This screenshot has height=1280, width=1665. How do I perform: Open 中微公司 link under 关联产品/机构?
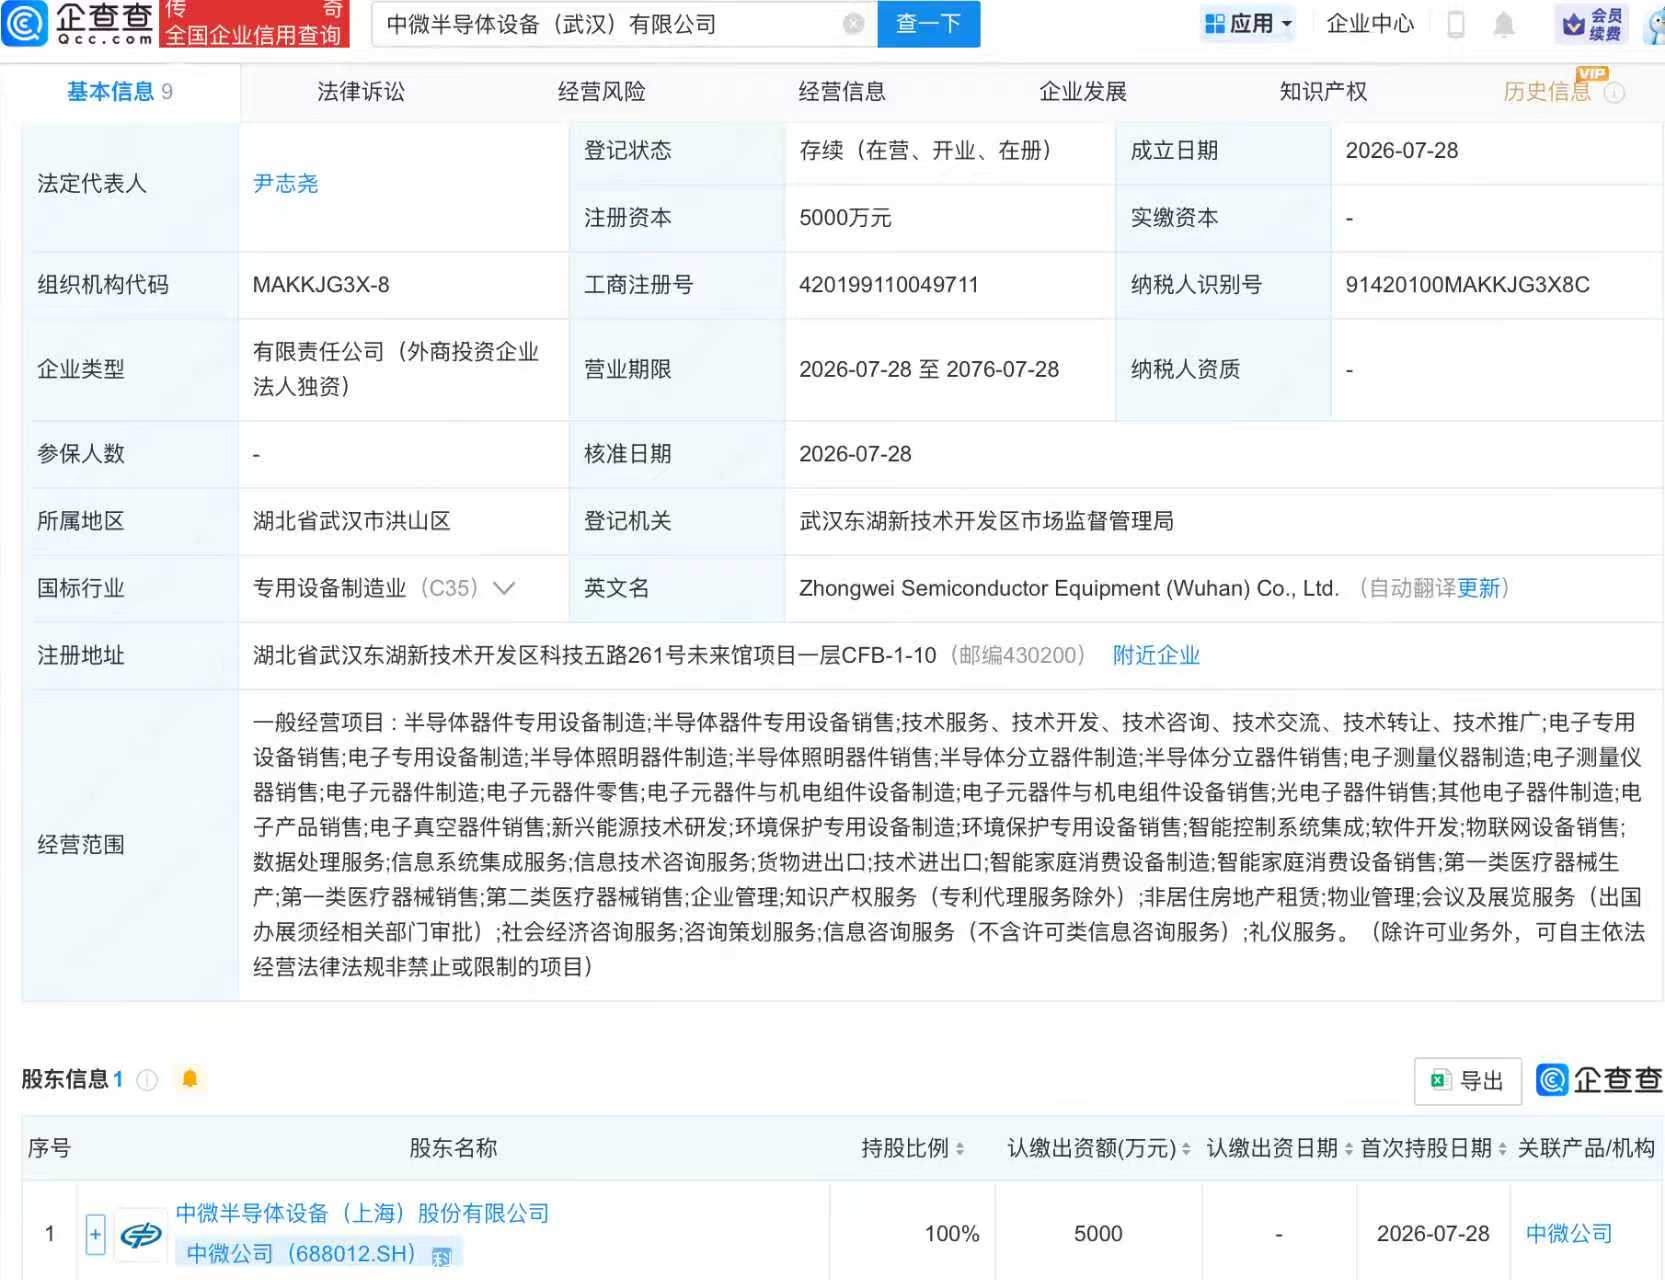click(1569, 1234)
